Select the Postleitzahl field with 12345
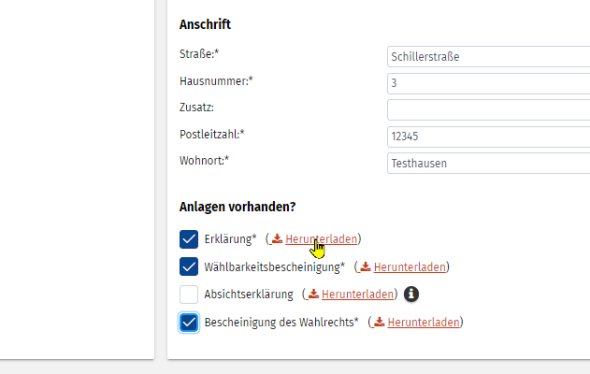Viewport: 590px width, 374px height. 488,137
